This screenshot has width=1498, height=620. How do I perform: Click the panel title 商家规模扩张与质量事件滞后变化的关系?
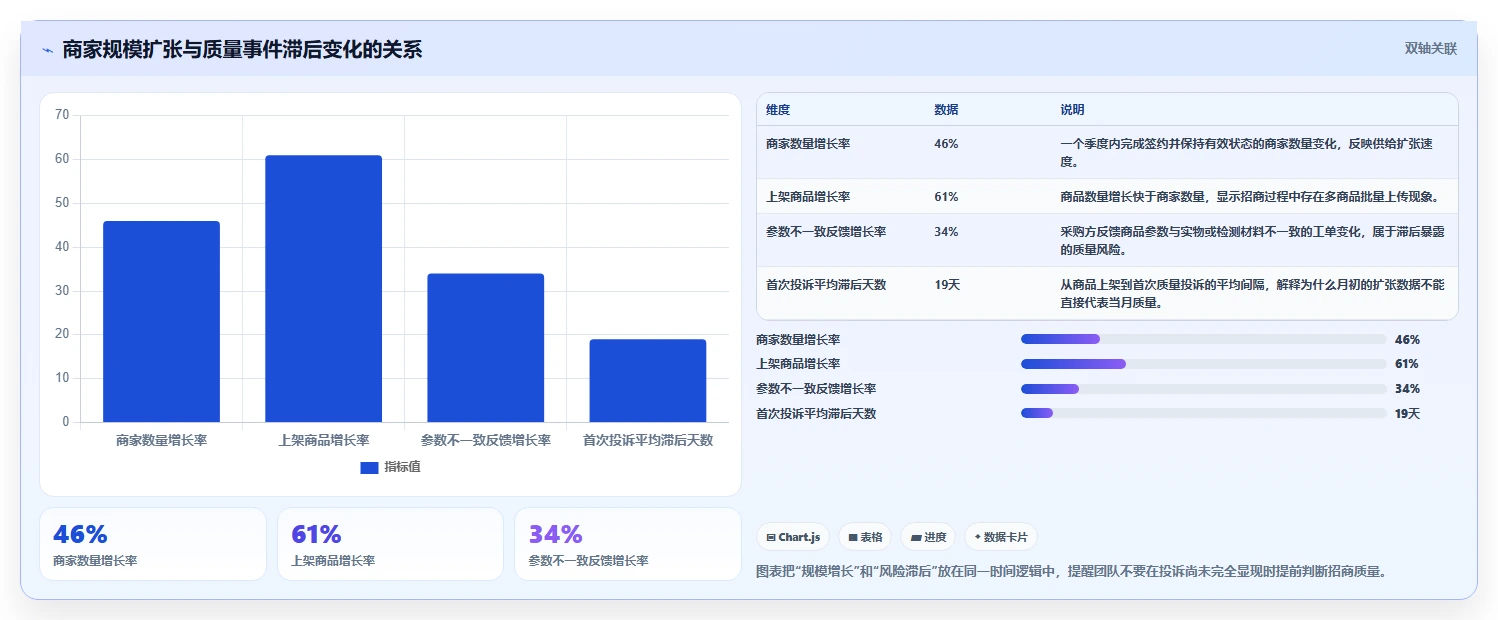coord(242,49)
